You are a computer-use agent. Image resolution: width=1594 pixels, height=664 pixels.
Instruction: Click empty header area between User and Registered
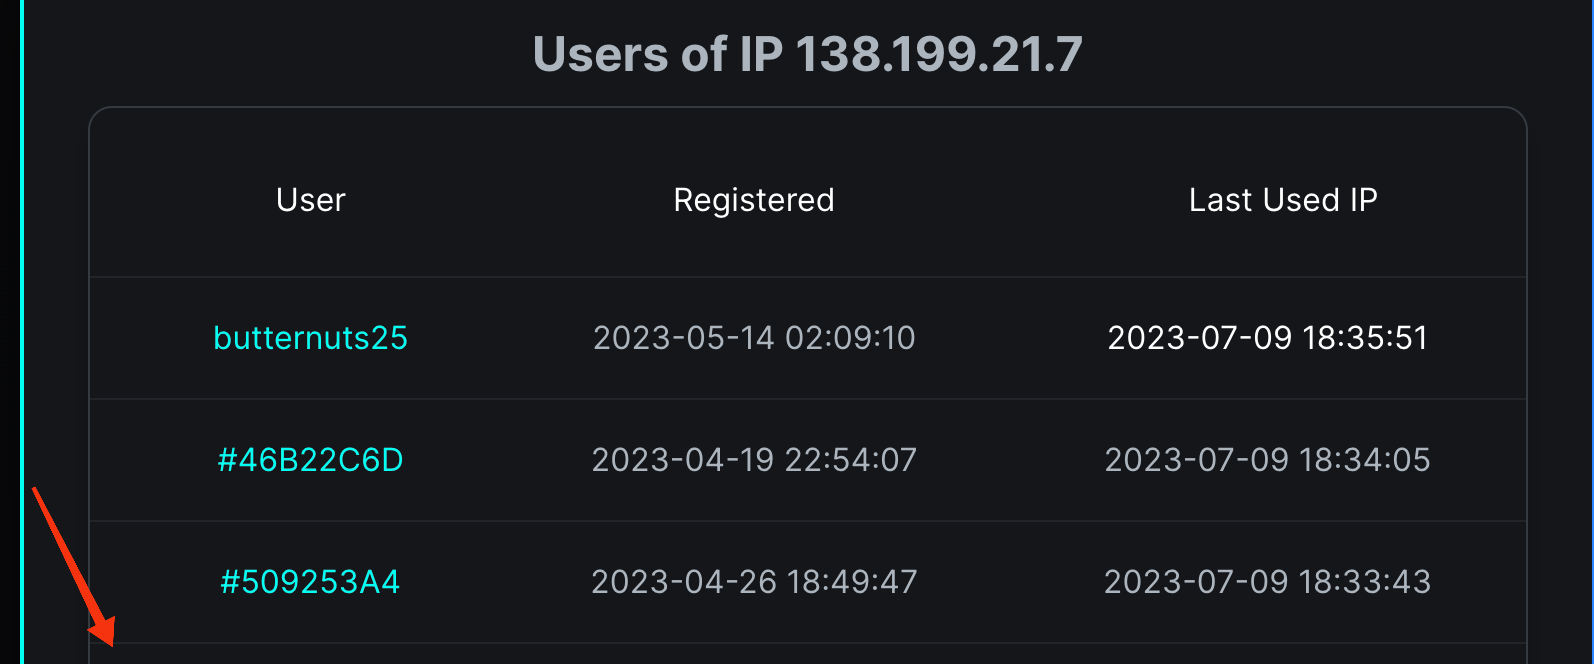[510, 200]
